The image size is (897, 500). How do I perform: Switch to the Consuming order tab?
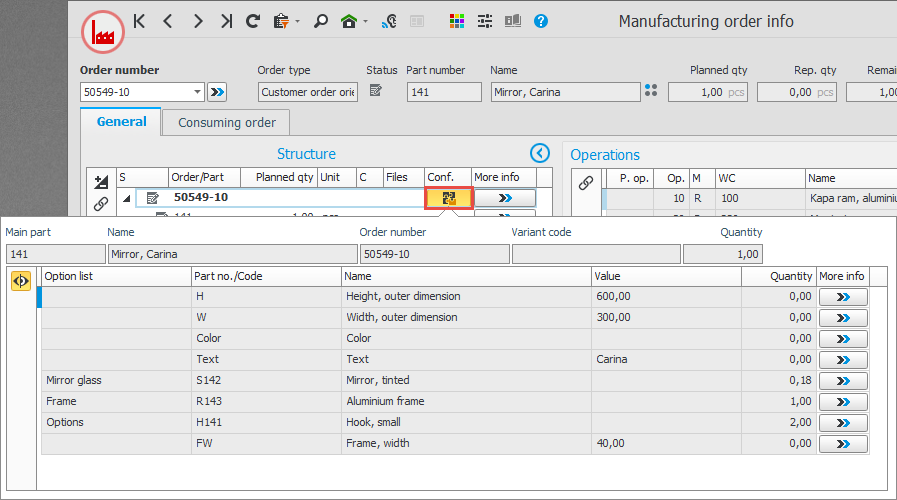click(227, 123)
